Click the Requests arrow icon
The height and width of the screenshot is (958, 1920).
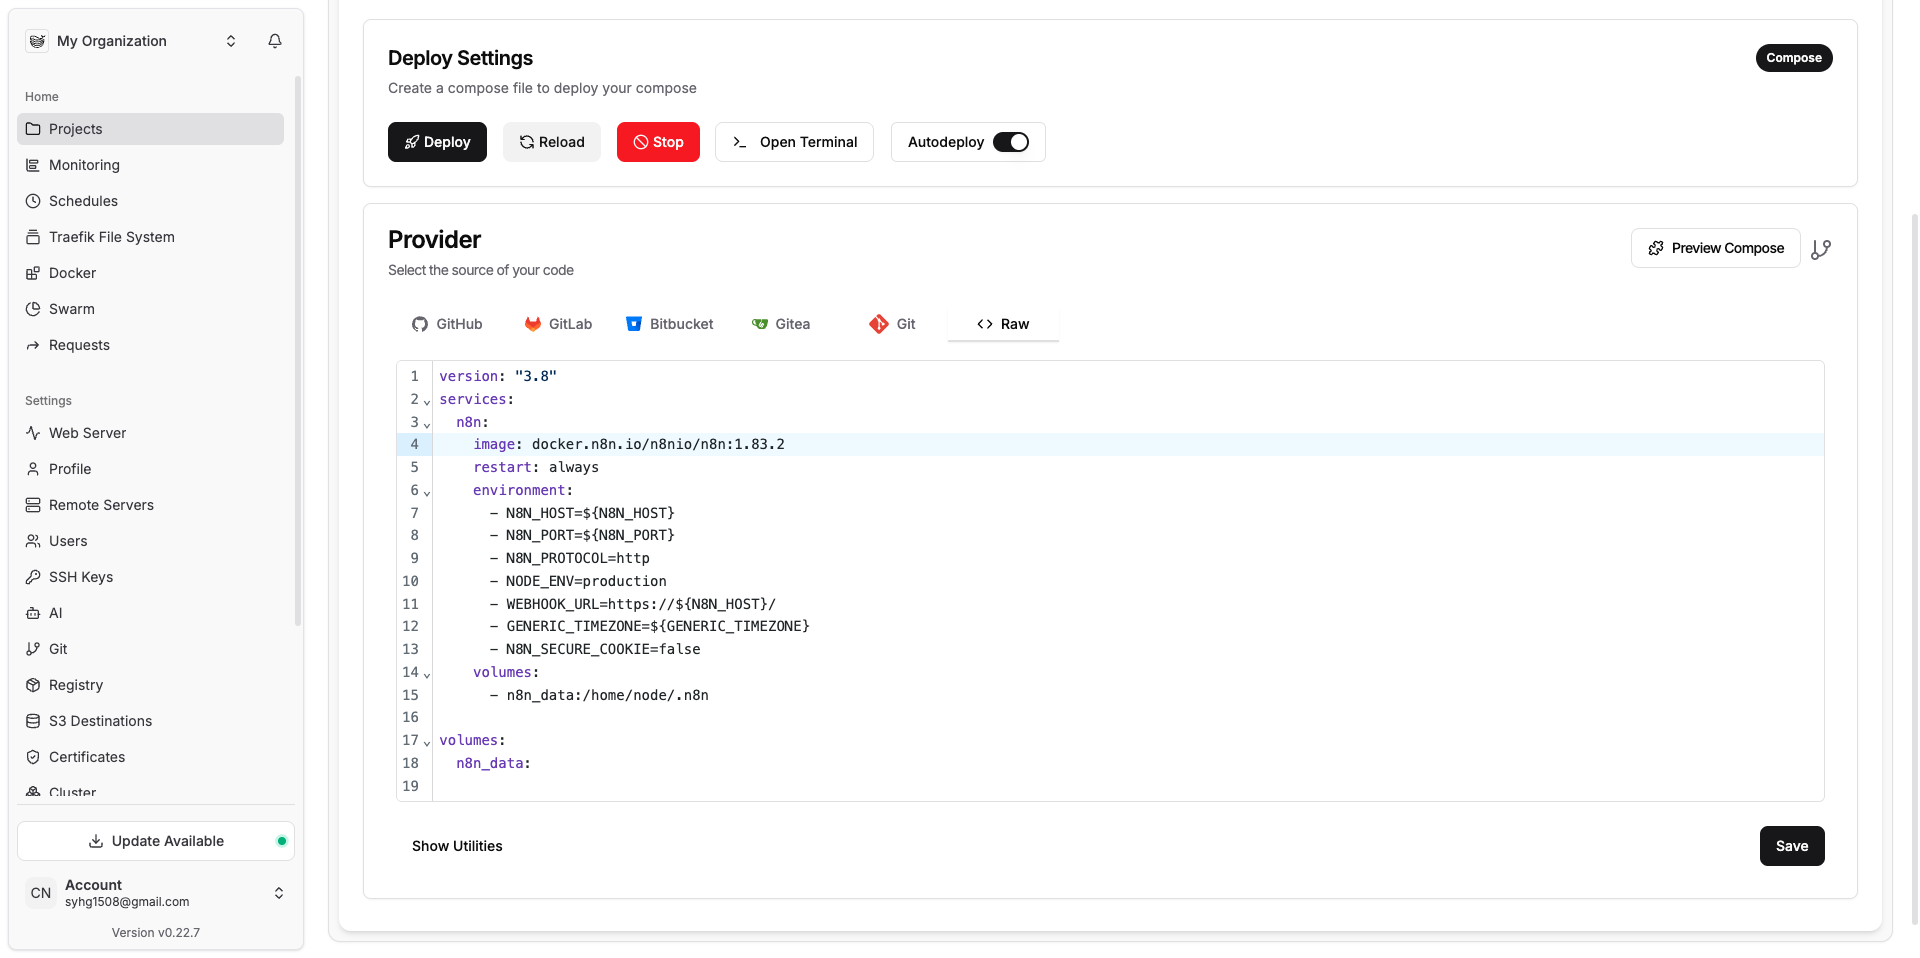(33, 345)
